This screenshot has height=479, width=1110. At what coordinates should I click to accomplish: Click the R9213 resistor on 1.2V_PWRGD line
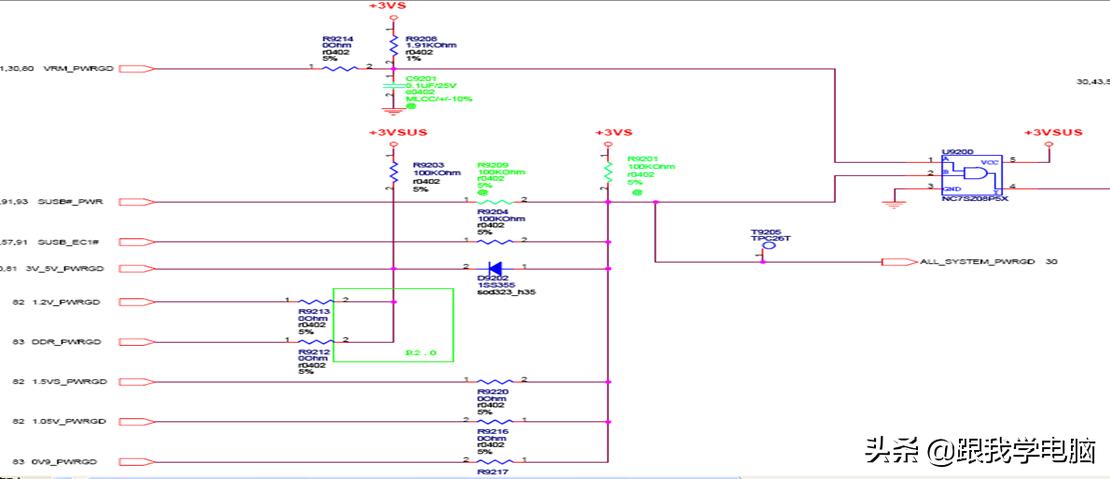point(316,301)
